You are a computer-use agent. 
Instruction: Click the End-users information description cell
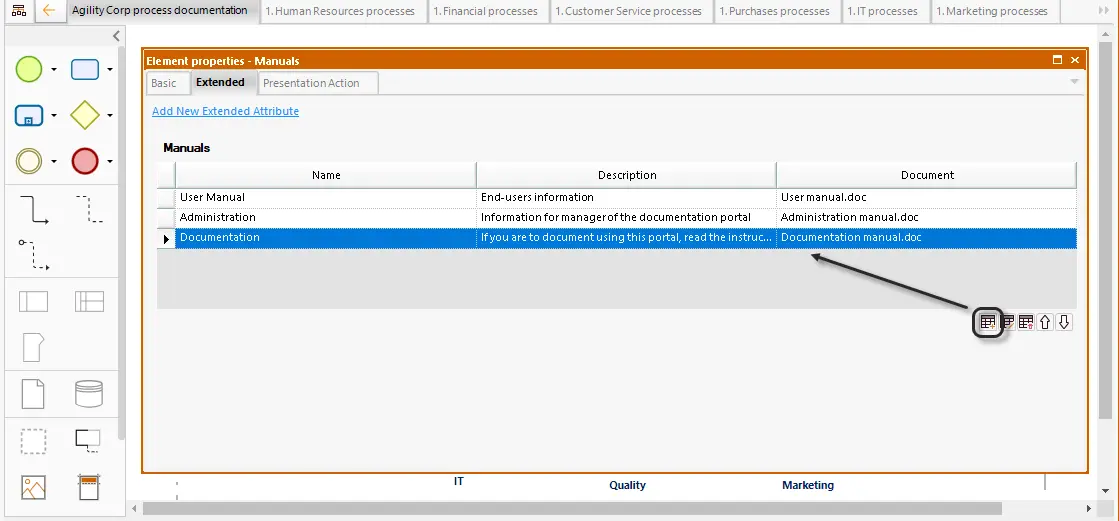(627, 197)
